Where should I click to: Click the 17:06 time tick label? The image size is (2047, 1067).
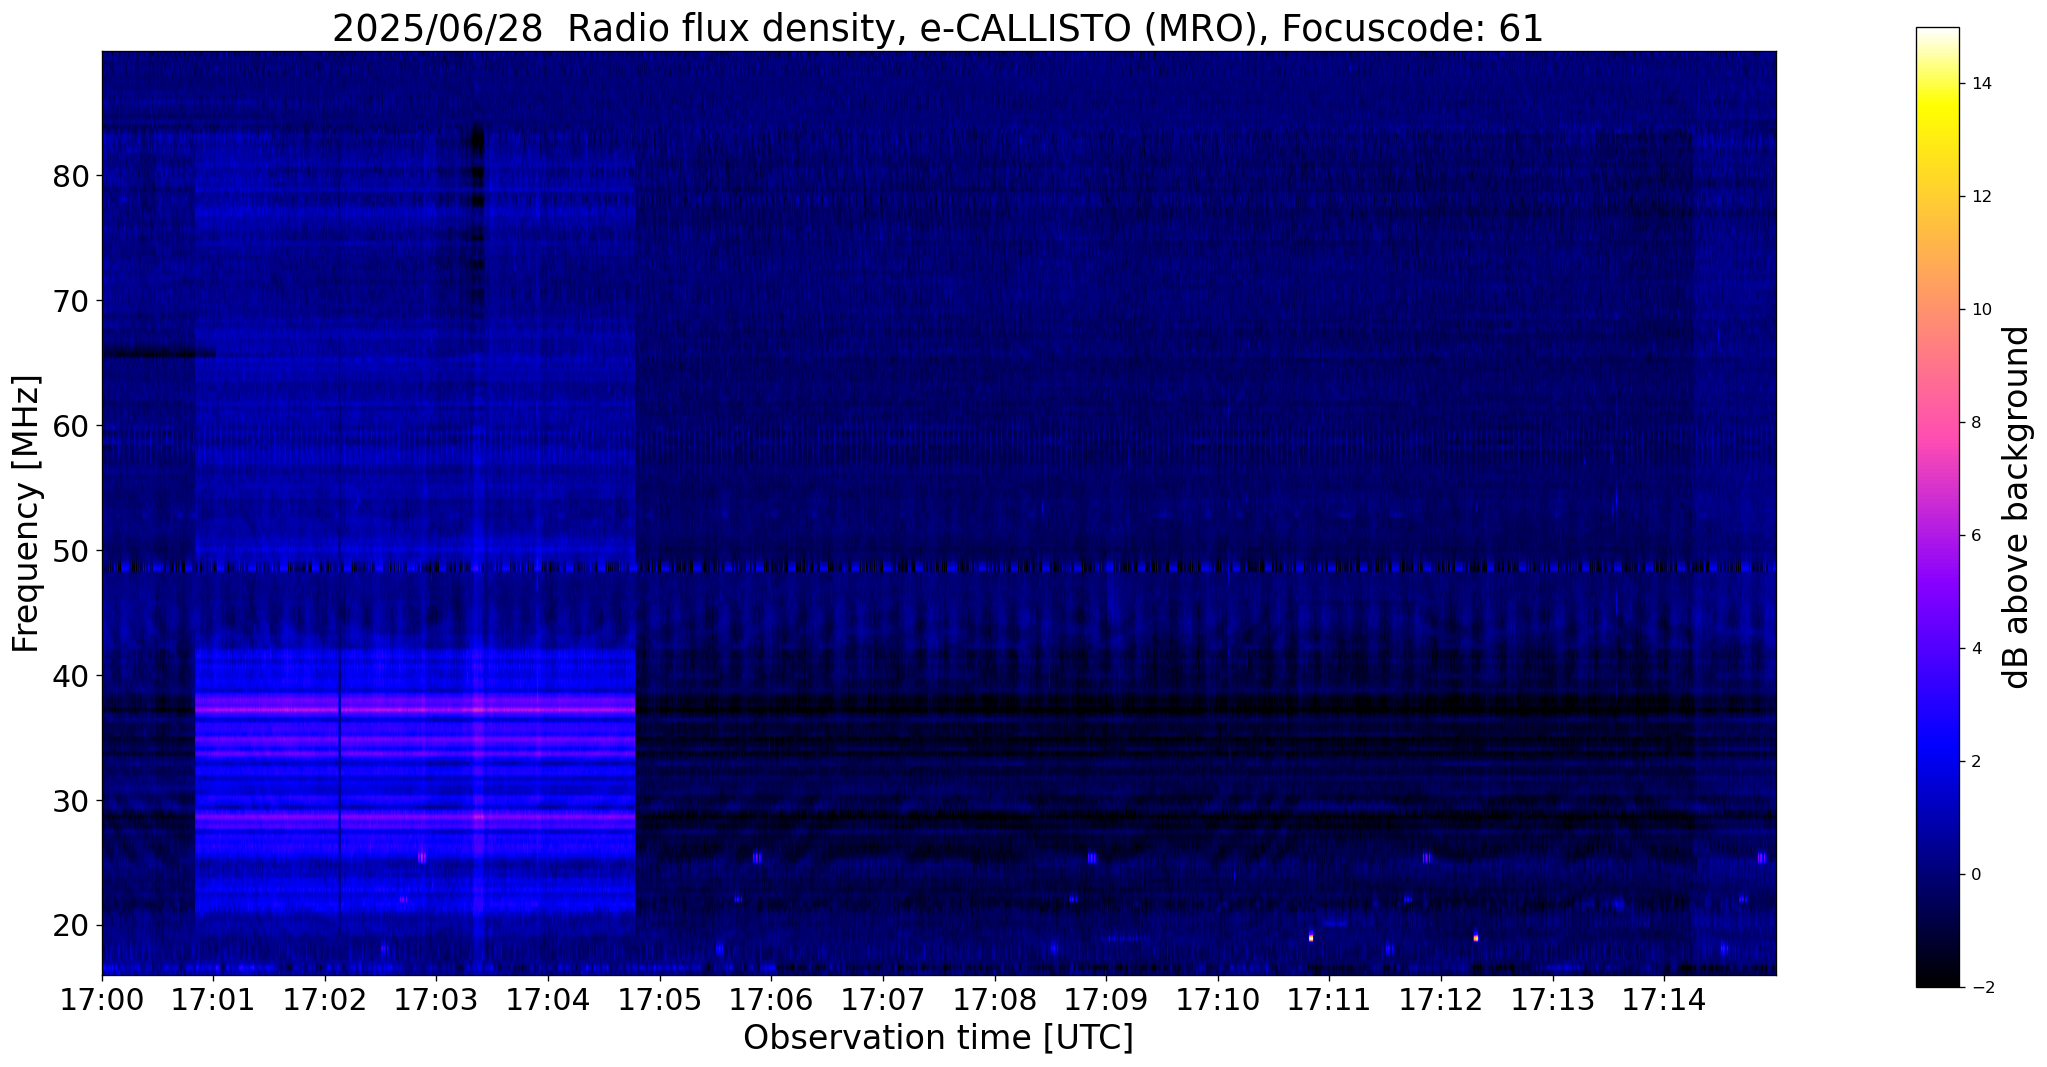click(x=772, y=1000)
